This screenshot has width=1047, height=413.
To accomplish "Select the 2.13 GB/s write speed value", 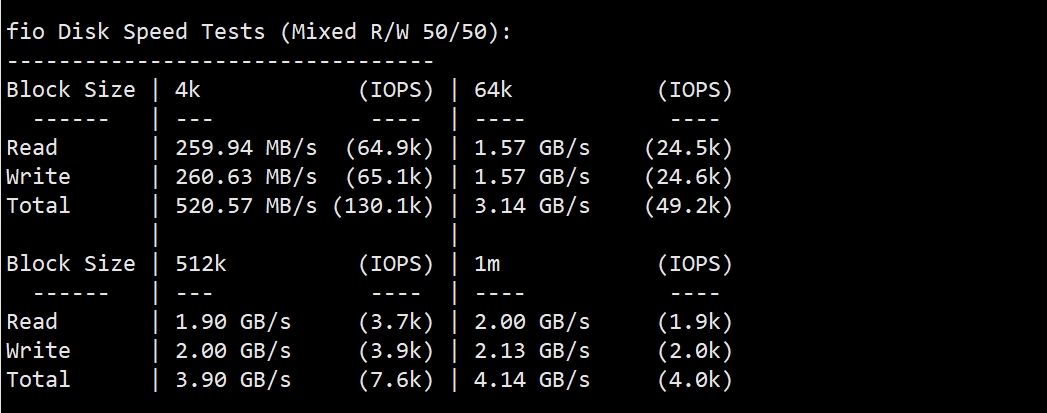I will coord(532,351).
